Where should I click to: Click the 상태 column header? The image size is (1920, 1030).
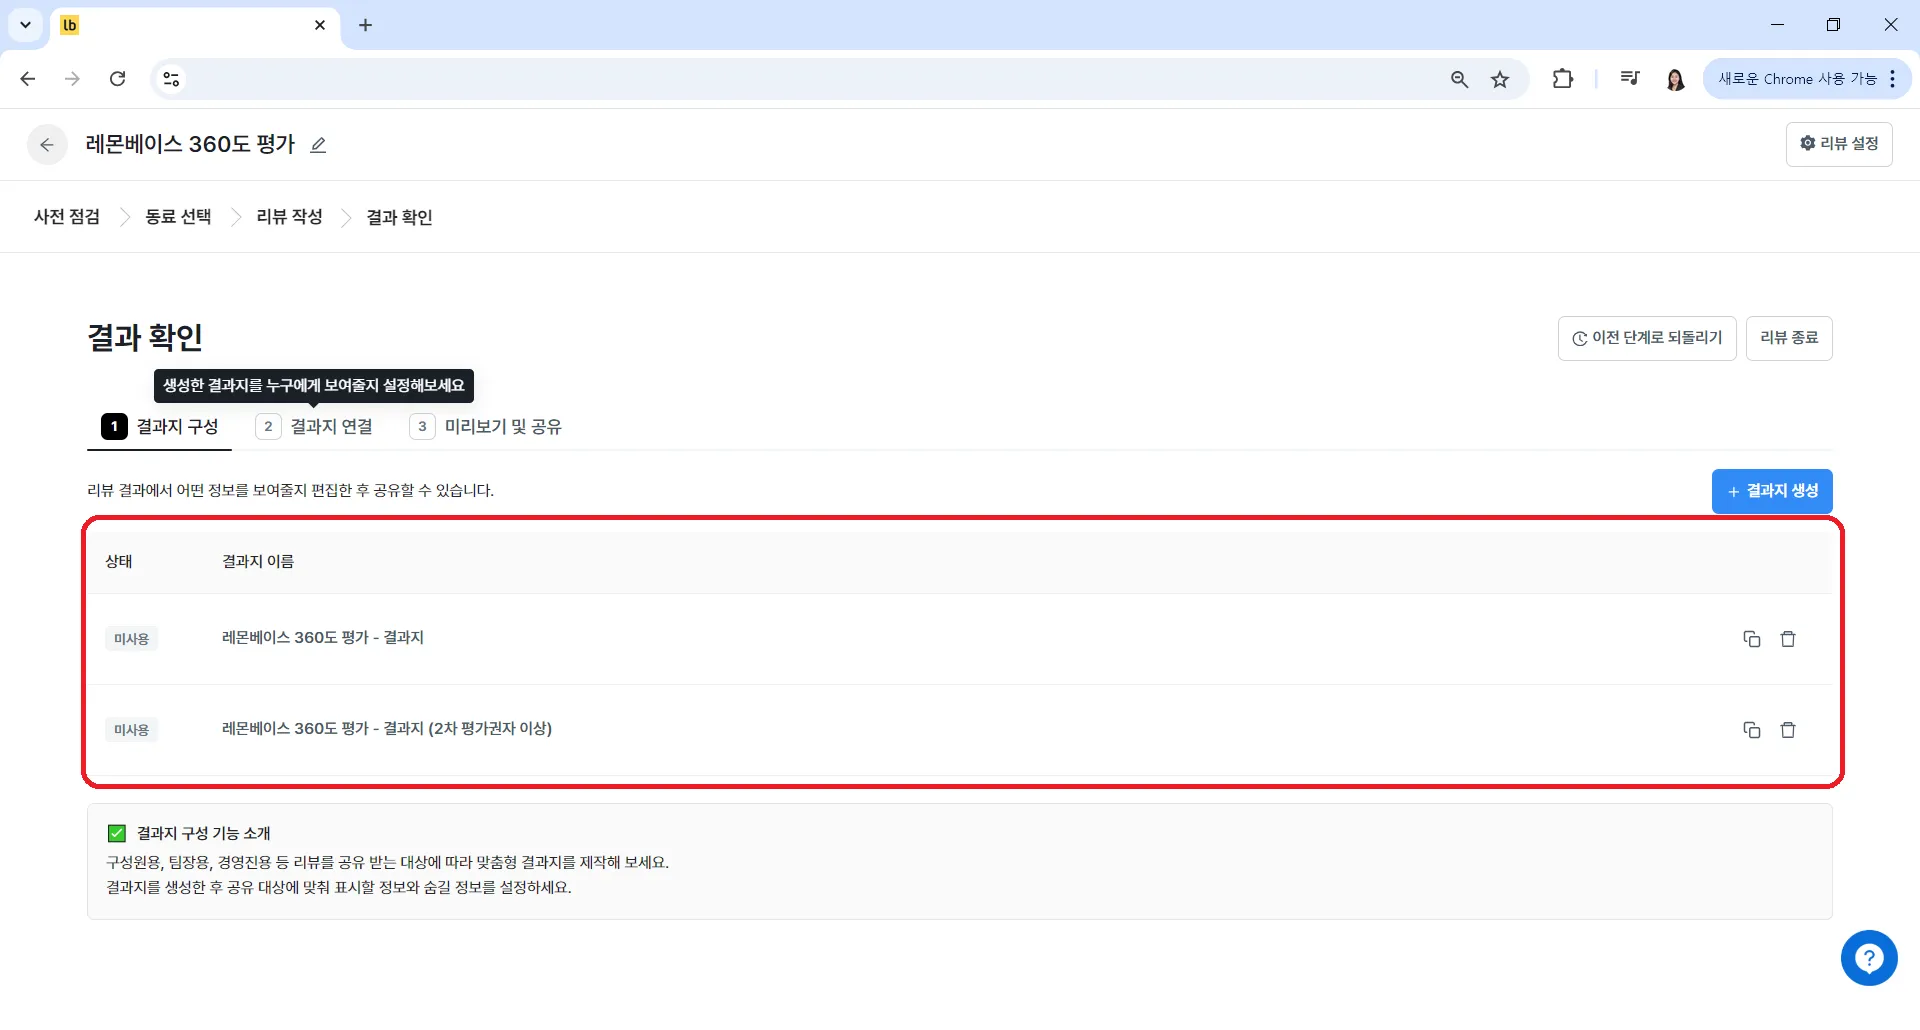tap(119, 562)
